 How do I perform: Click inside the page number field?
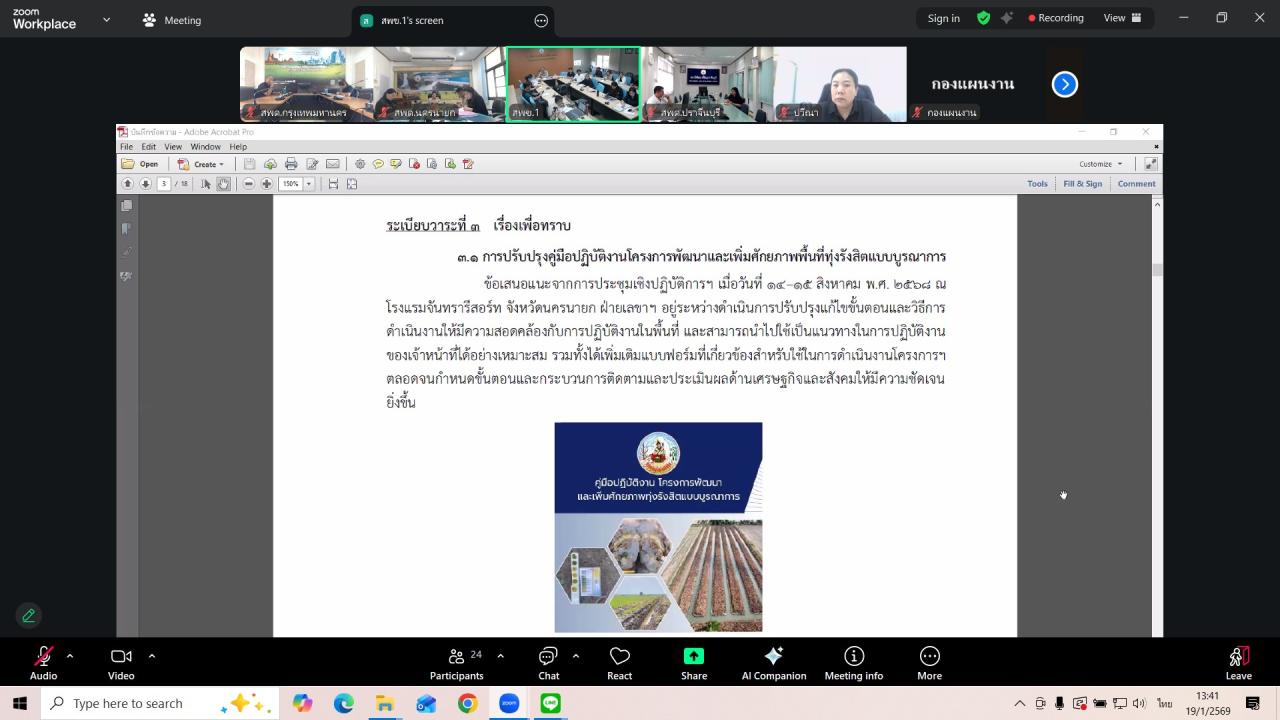click(x=161, y=183)
